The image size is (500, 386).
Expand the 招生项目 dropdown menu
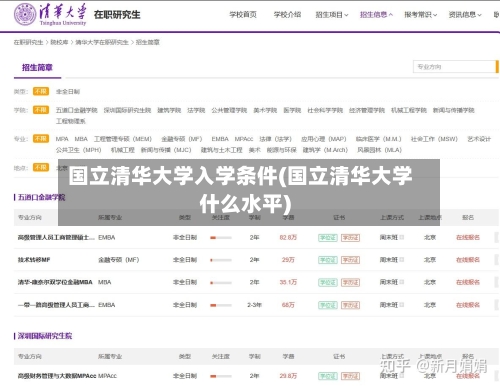[x=332, y=15]
